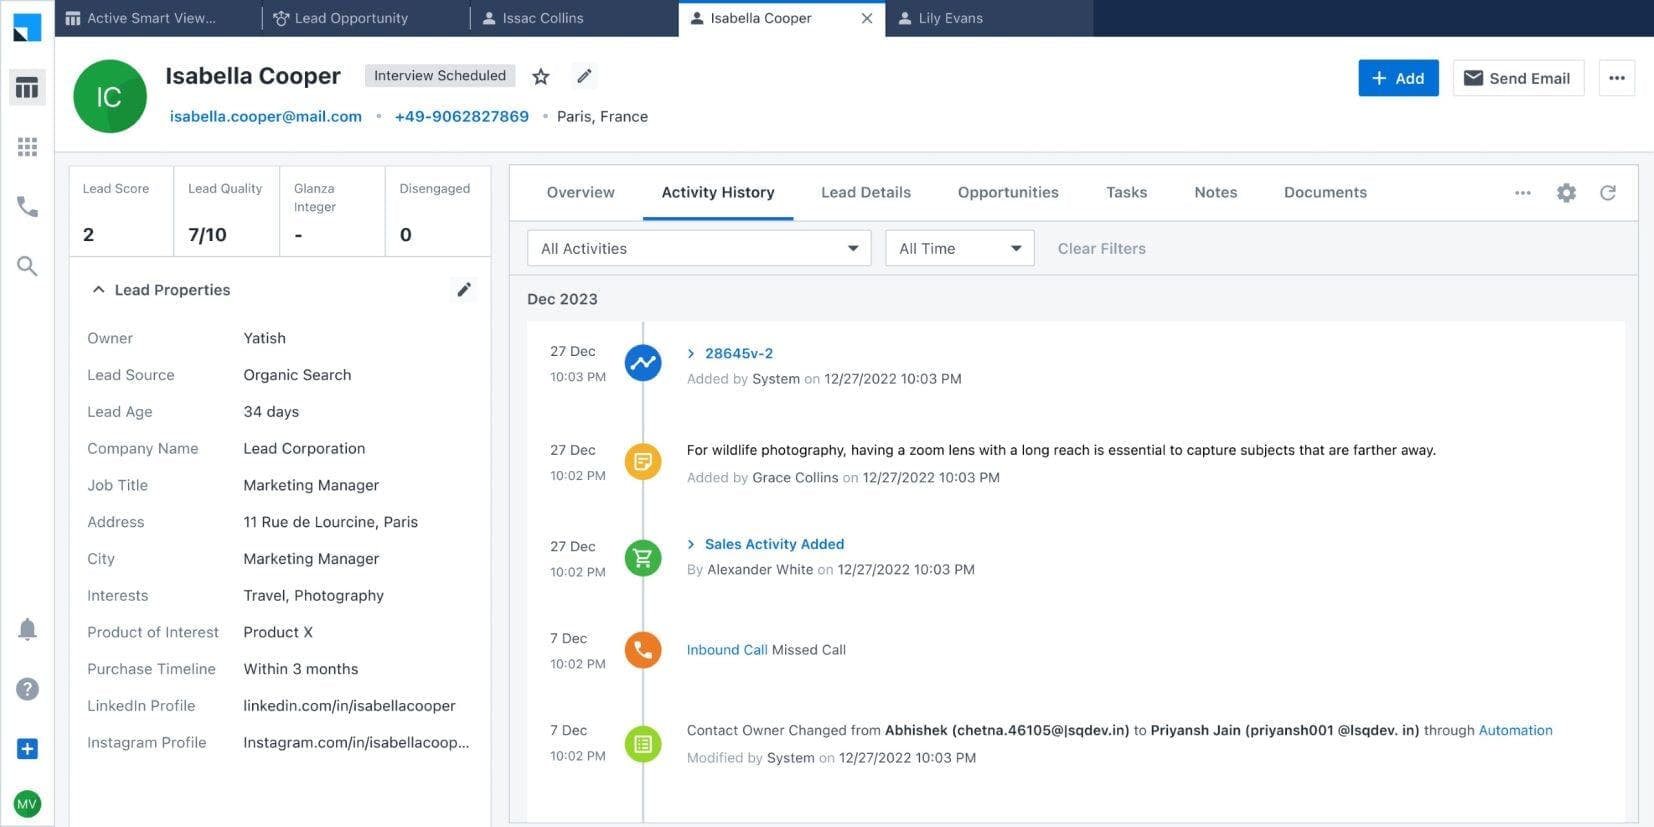The height and width of the screenshot is (827, 1654).
Task: Expand the 28645v-2 activity chevron
Action: click(691, 354)
